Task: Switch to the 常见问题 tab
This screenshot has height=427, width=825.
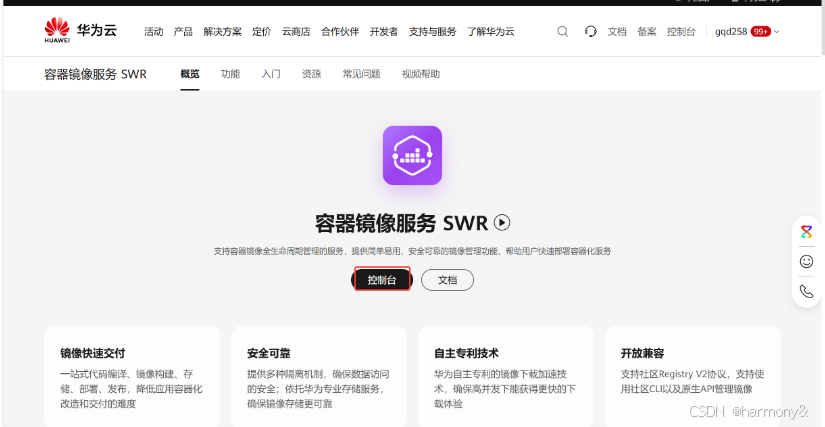Action: click(x=361, y=74)
